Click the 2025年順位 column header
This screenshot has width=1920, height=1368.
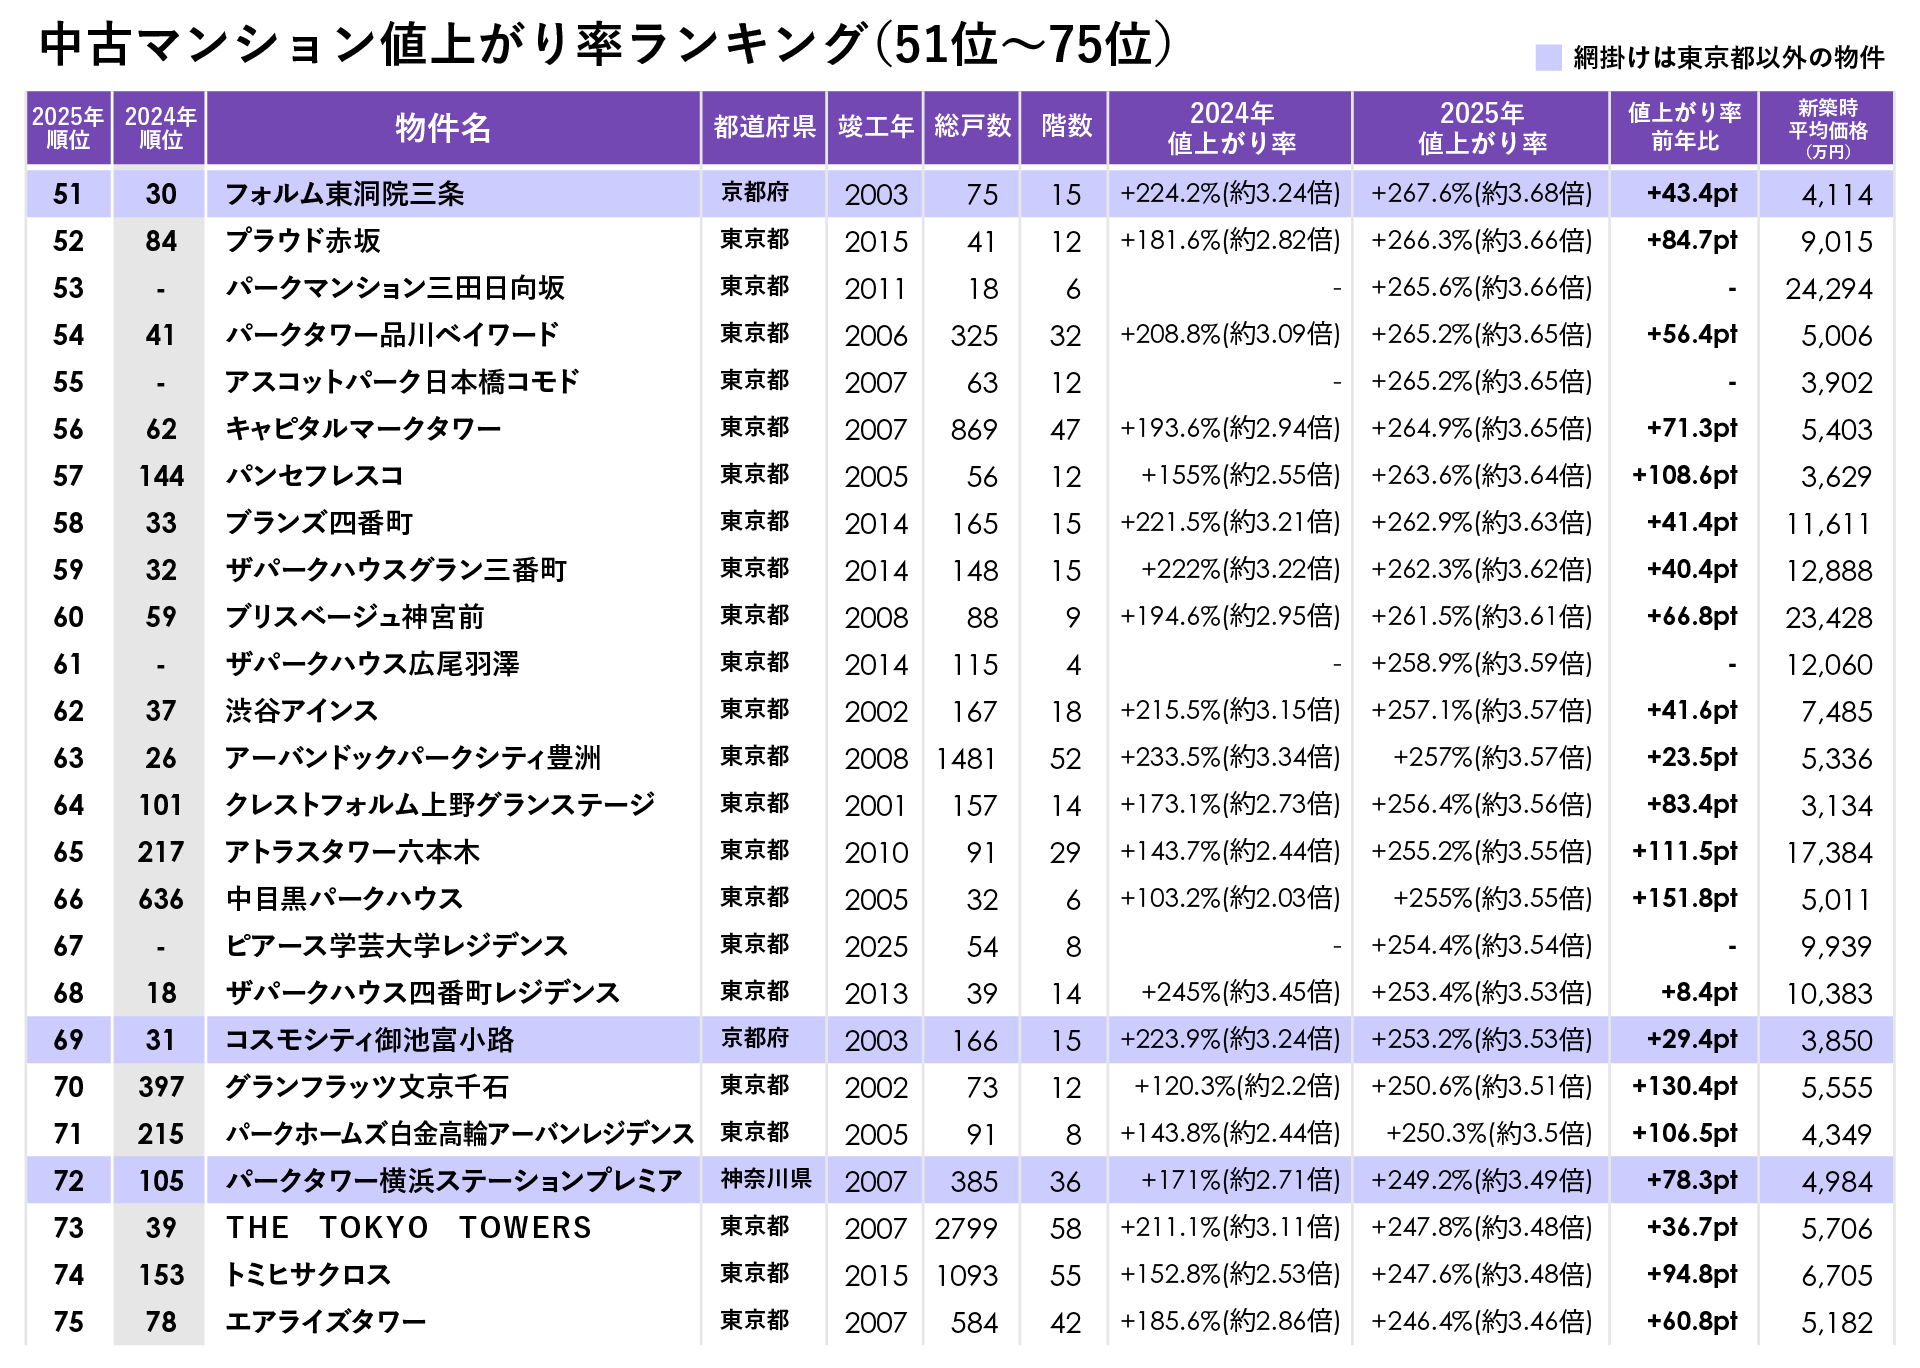68,128
